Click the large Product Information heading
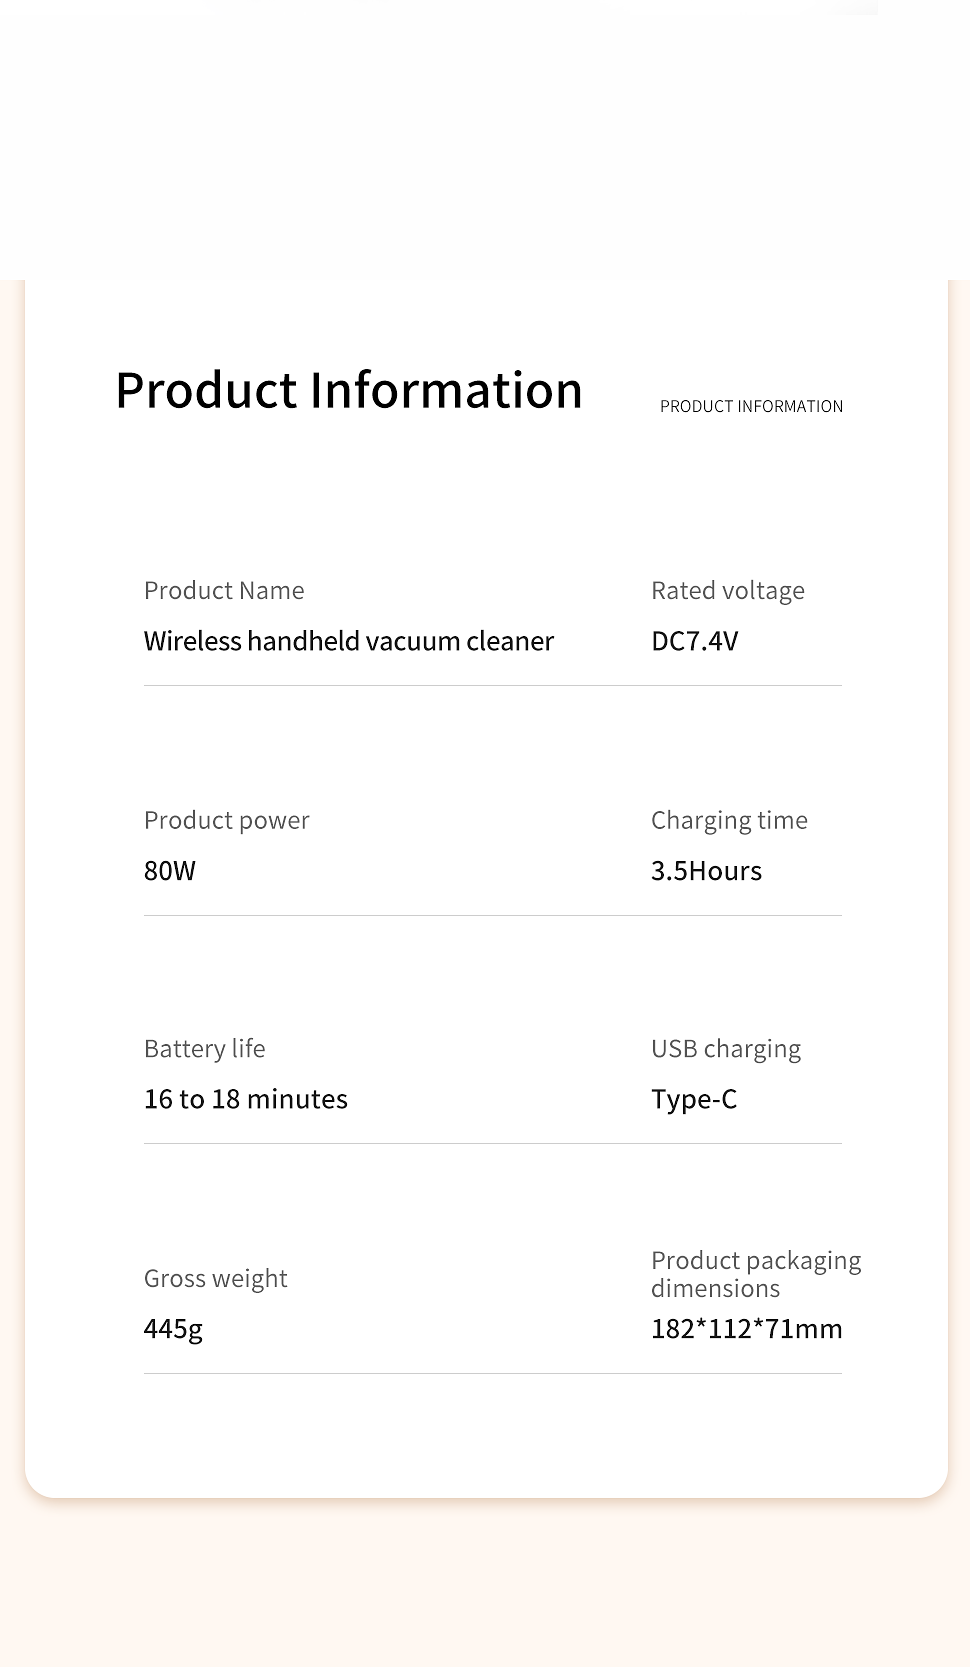Screen dimensions: 970x1667 (x=348, y=390)
